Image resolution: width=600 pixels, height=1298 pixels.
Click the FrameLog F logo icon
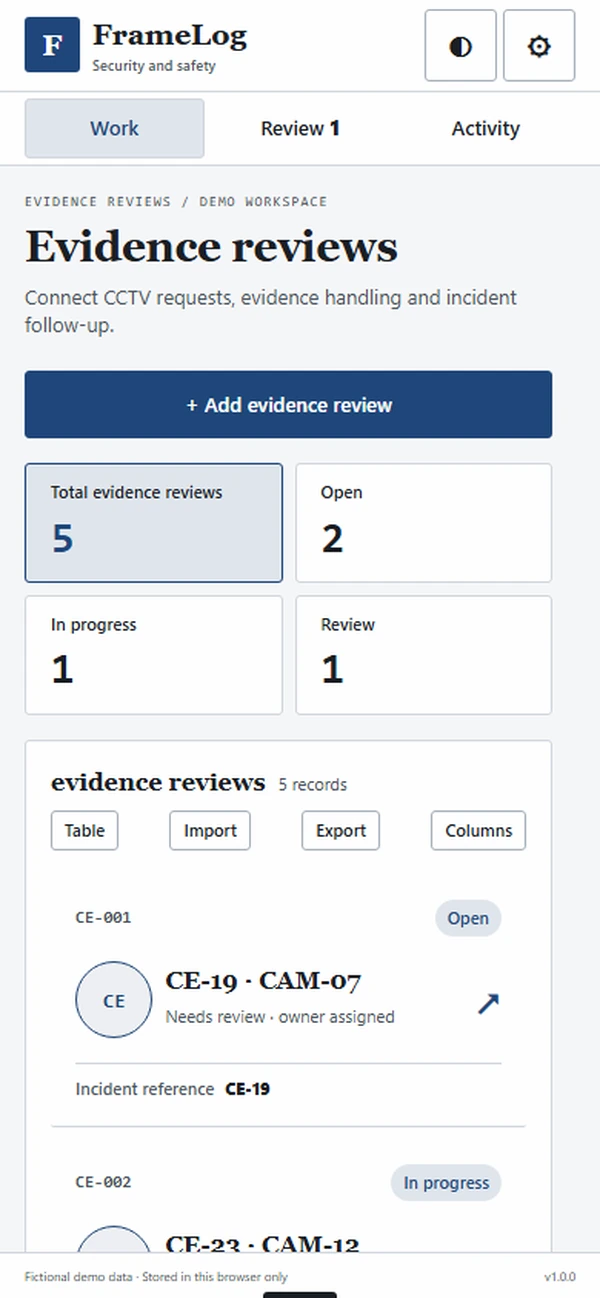point(52,45)
